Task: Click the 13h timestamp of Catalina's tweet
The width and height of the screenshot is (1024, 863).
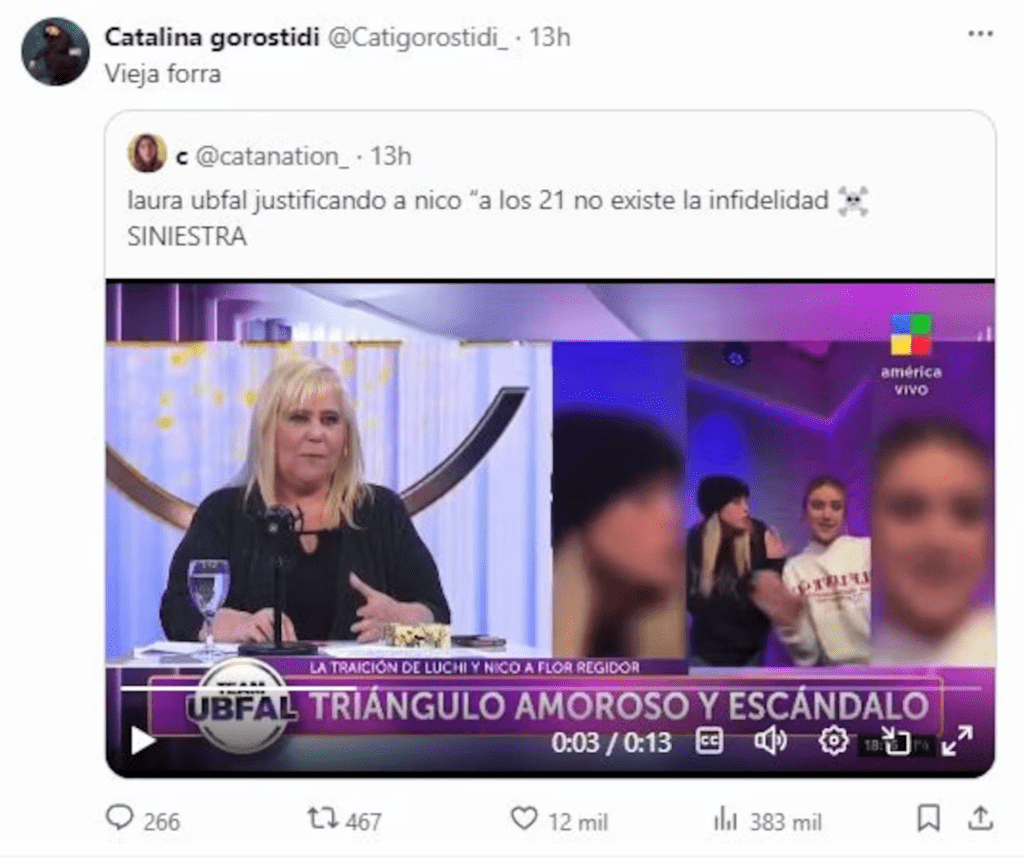Action: [x=550, y=37]
